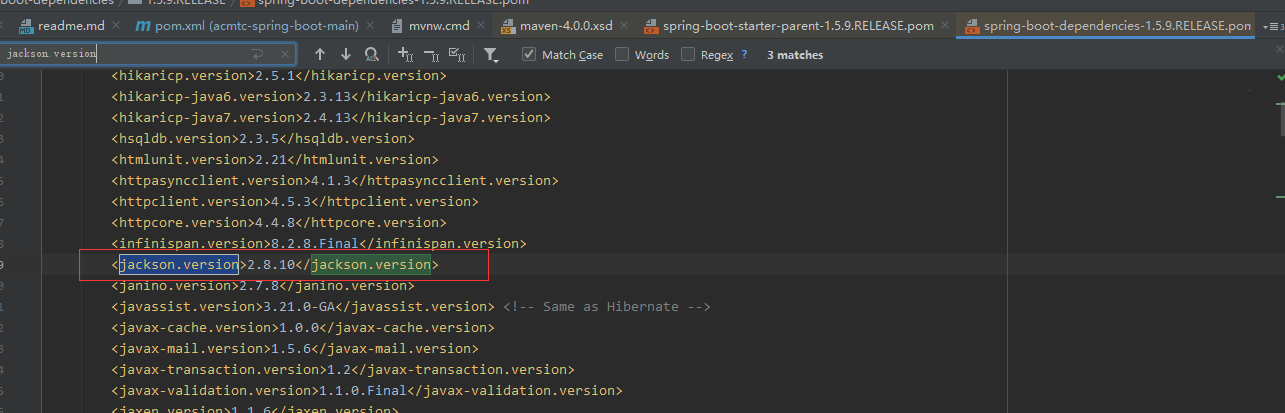Click the new line icon in search field
Image resolution: width=1285 pixels, height=413 pixels.
tap(257, 54)
